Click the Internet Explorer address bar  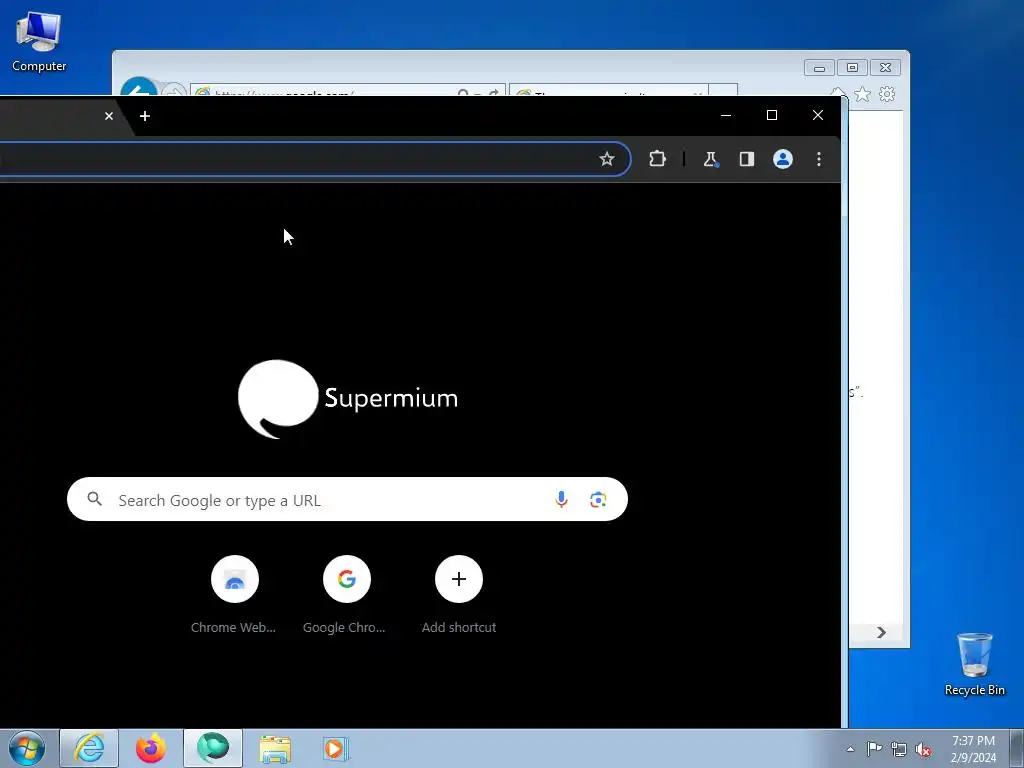pyautogui.click(x=347, y=90)
